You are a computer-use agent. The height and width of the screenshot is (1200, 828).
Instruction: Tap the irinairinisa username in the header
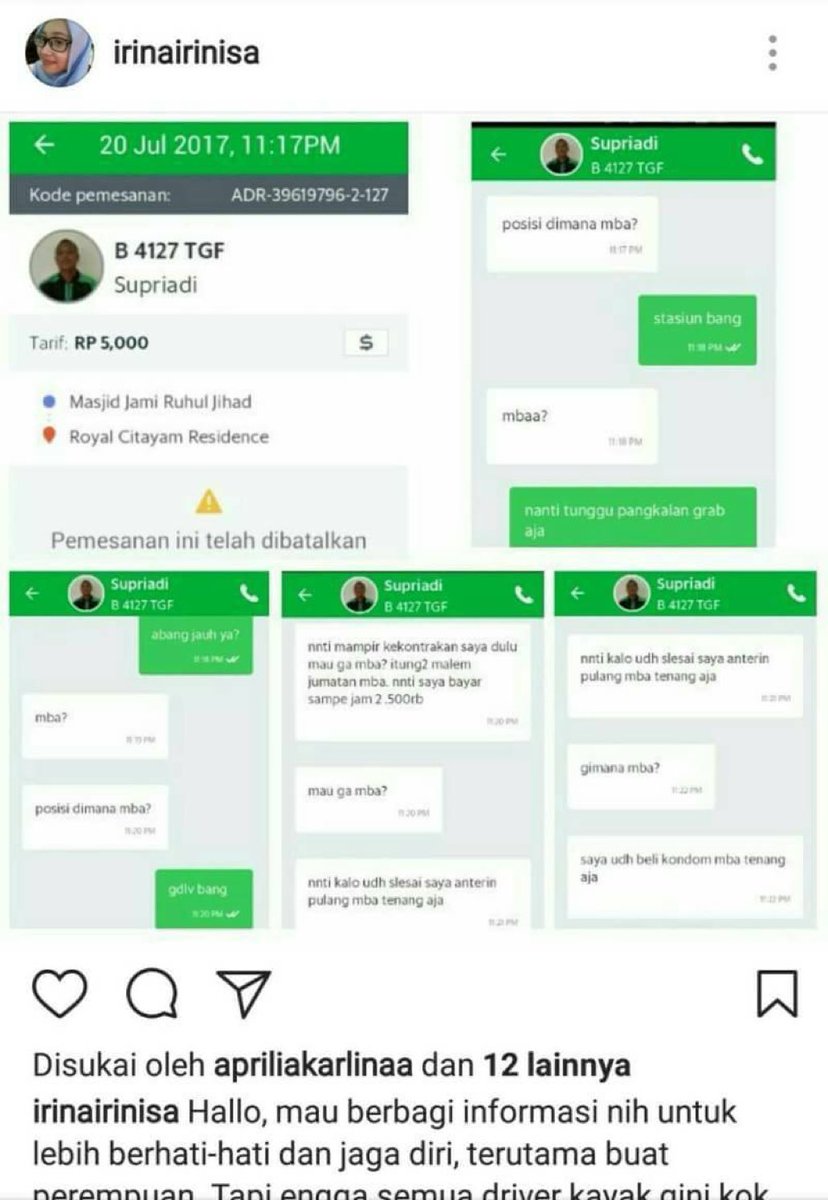[x=188, y=52]
